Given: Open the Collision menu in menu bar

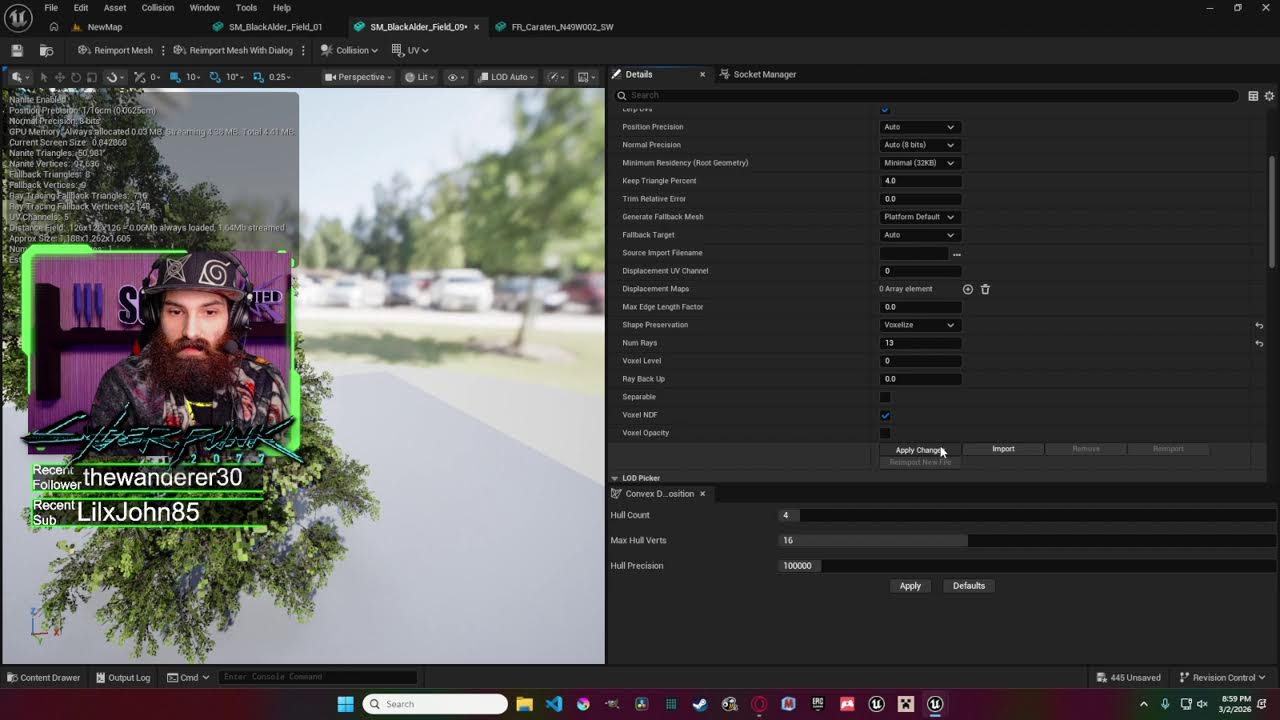Looking at the screenshot, I should tap(157, 8).
